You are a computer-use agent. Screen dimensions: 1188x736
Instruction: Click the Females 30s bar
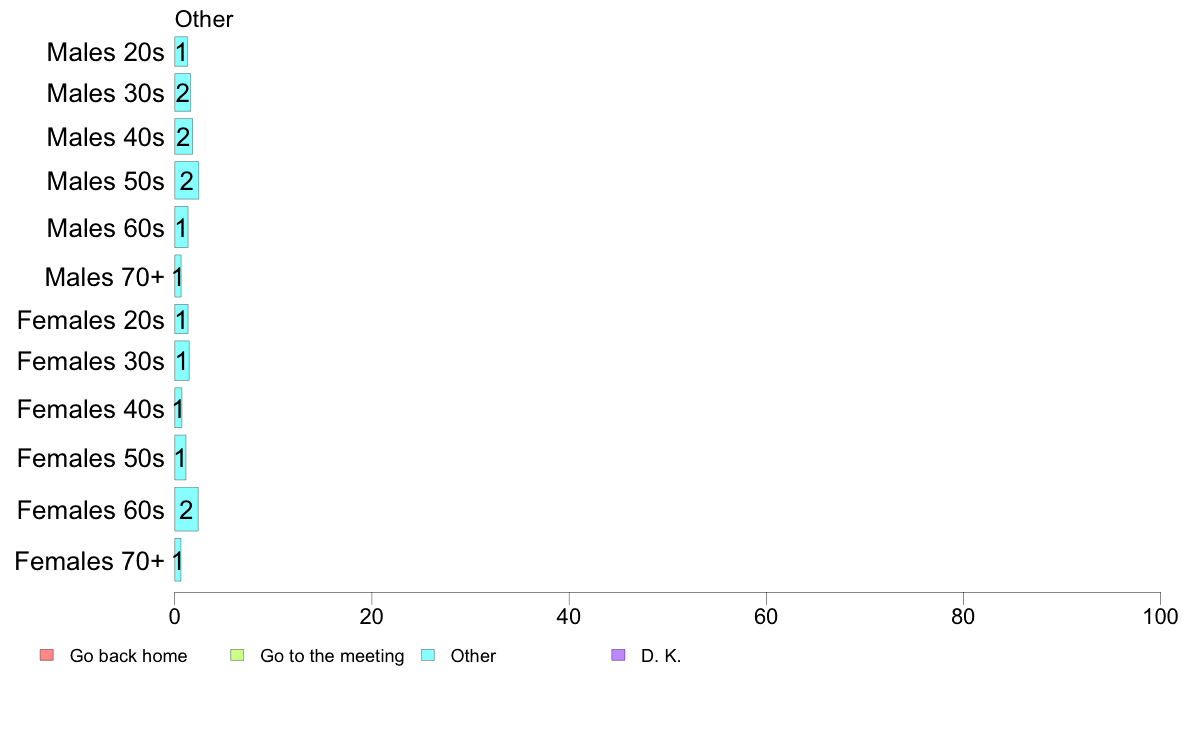coord(182,361)
